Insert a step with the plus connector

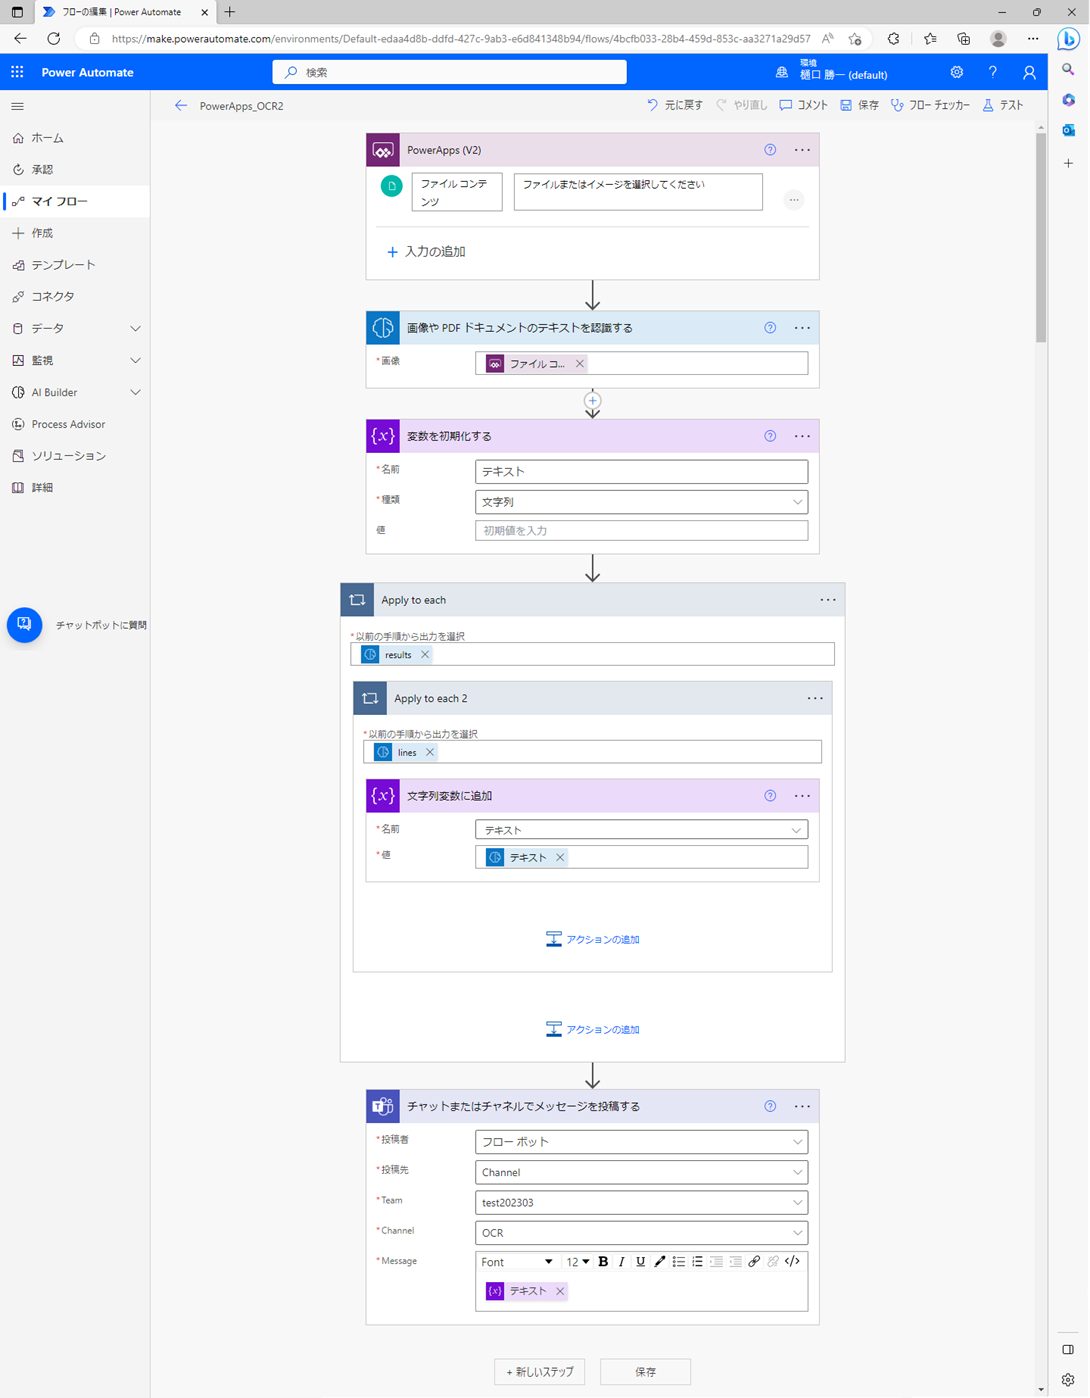[x=593, y=400]
